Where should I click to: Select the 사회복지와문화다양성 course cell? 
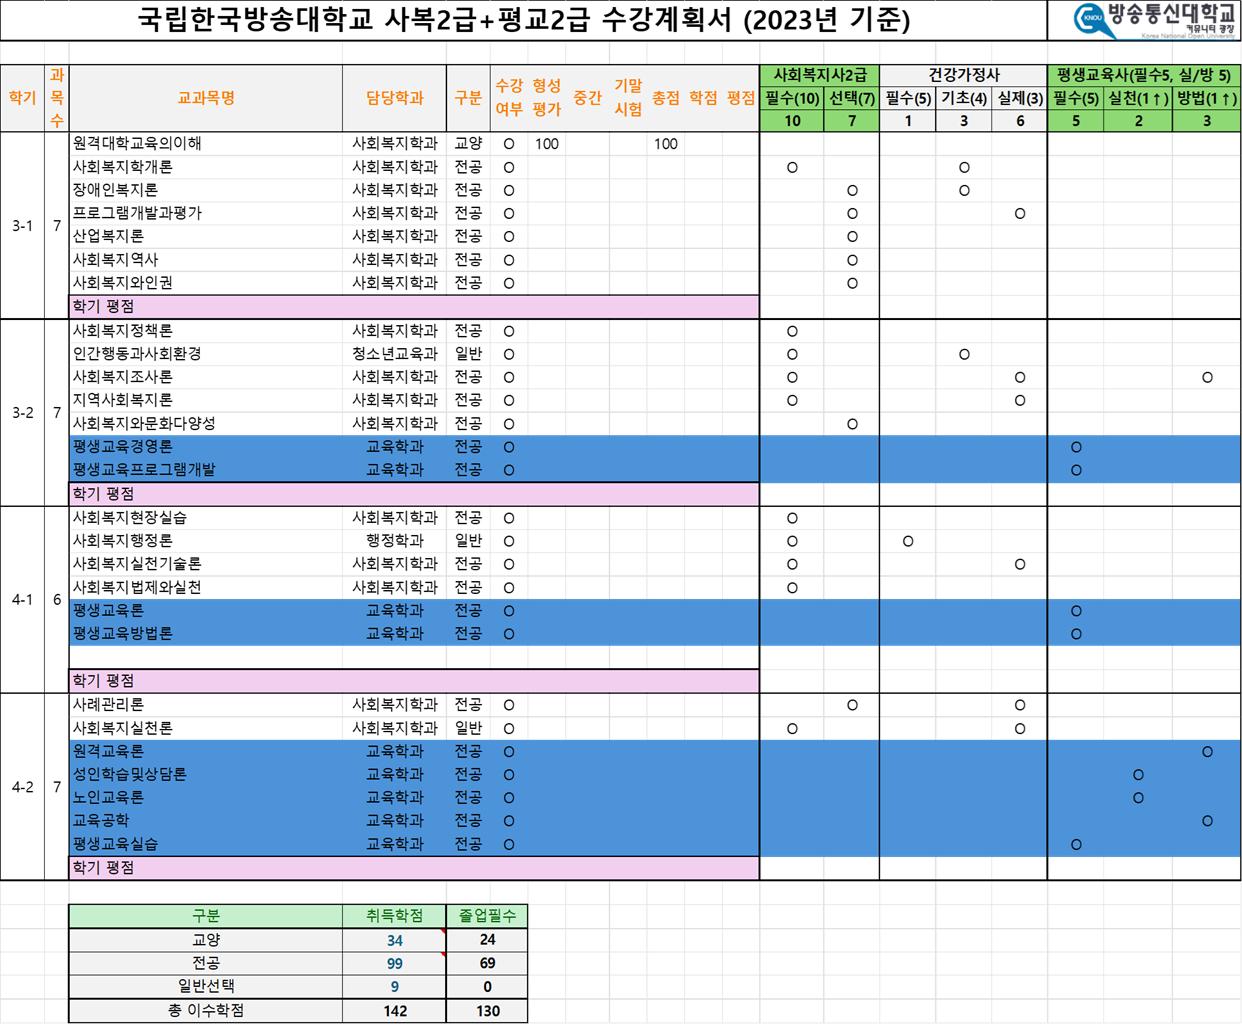206,424
